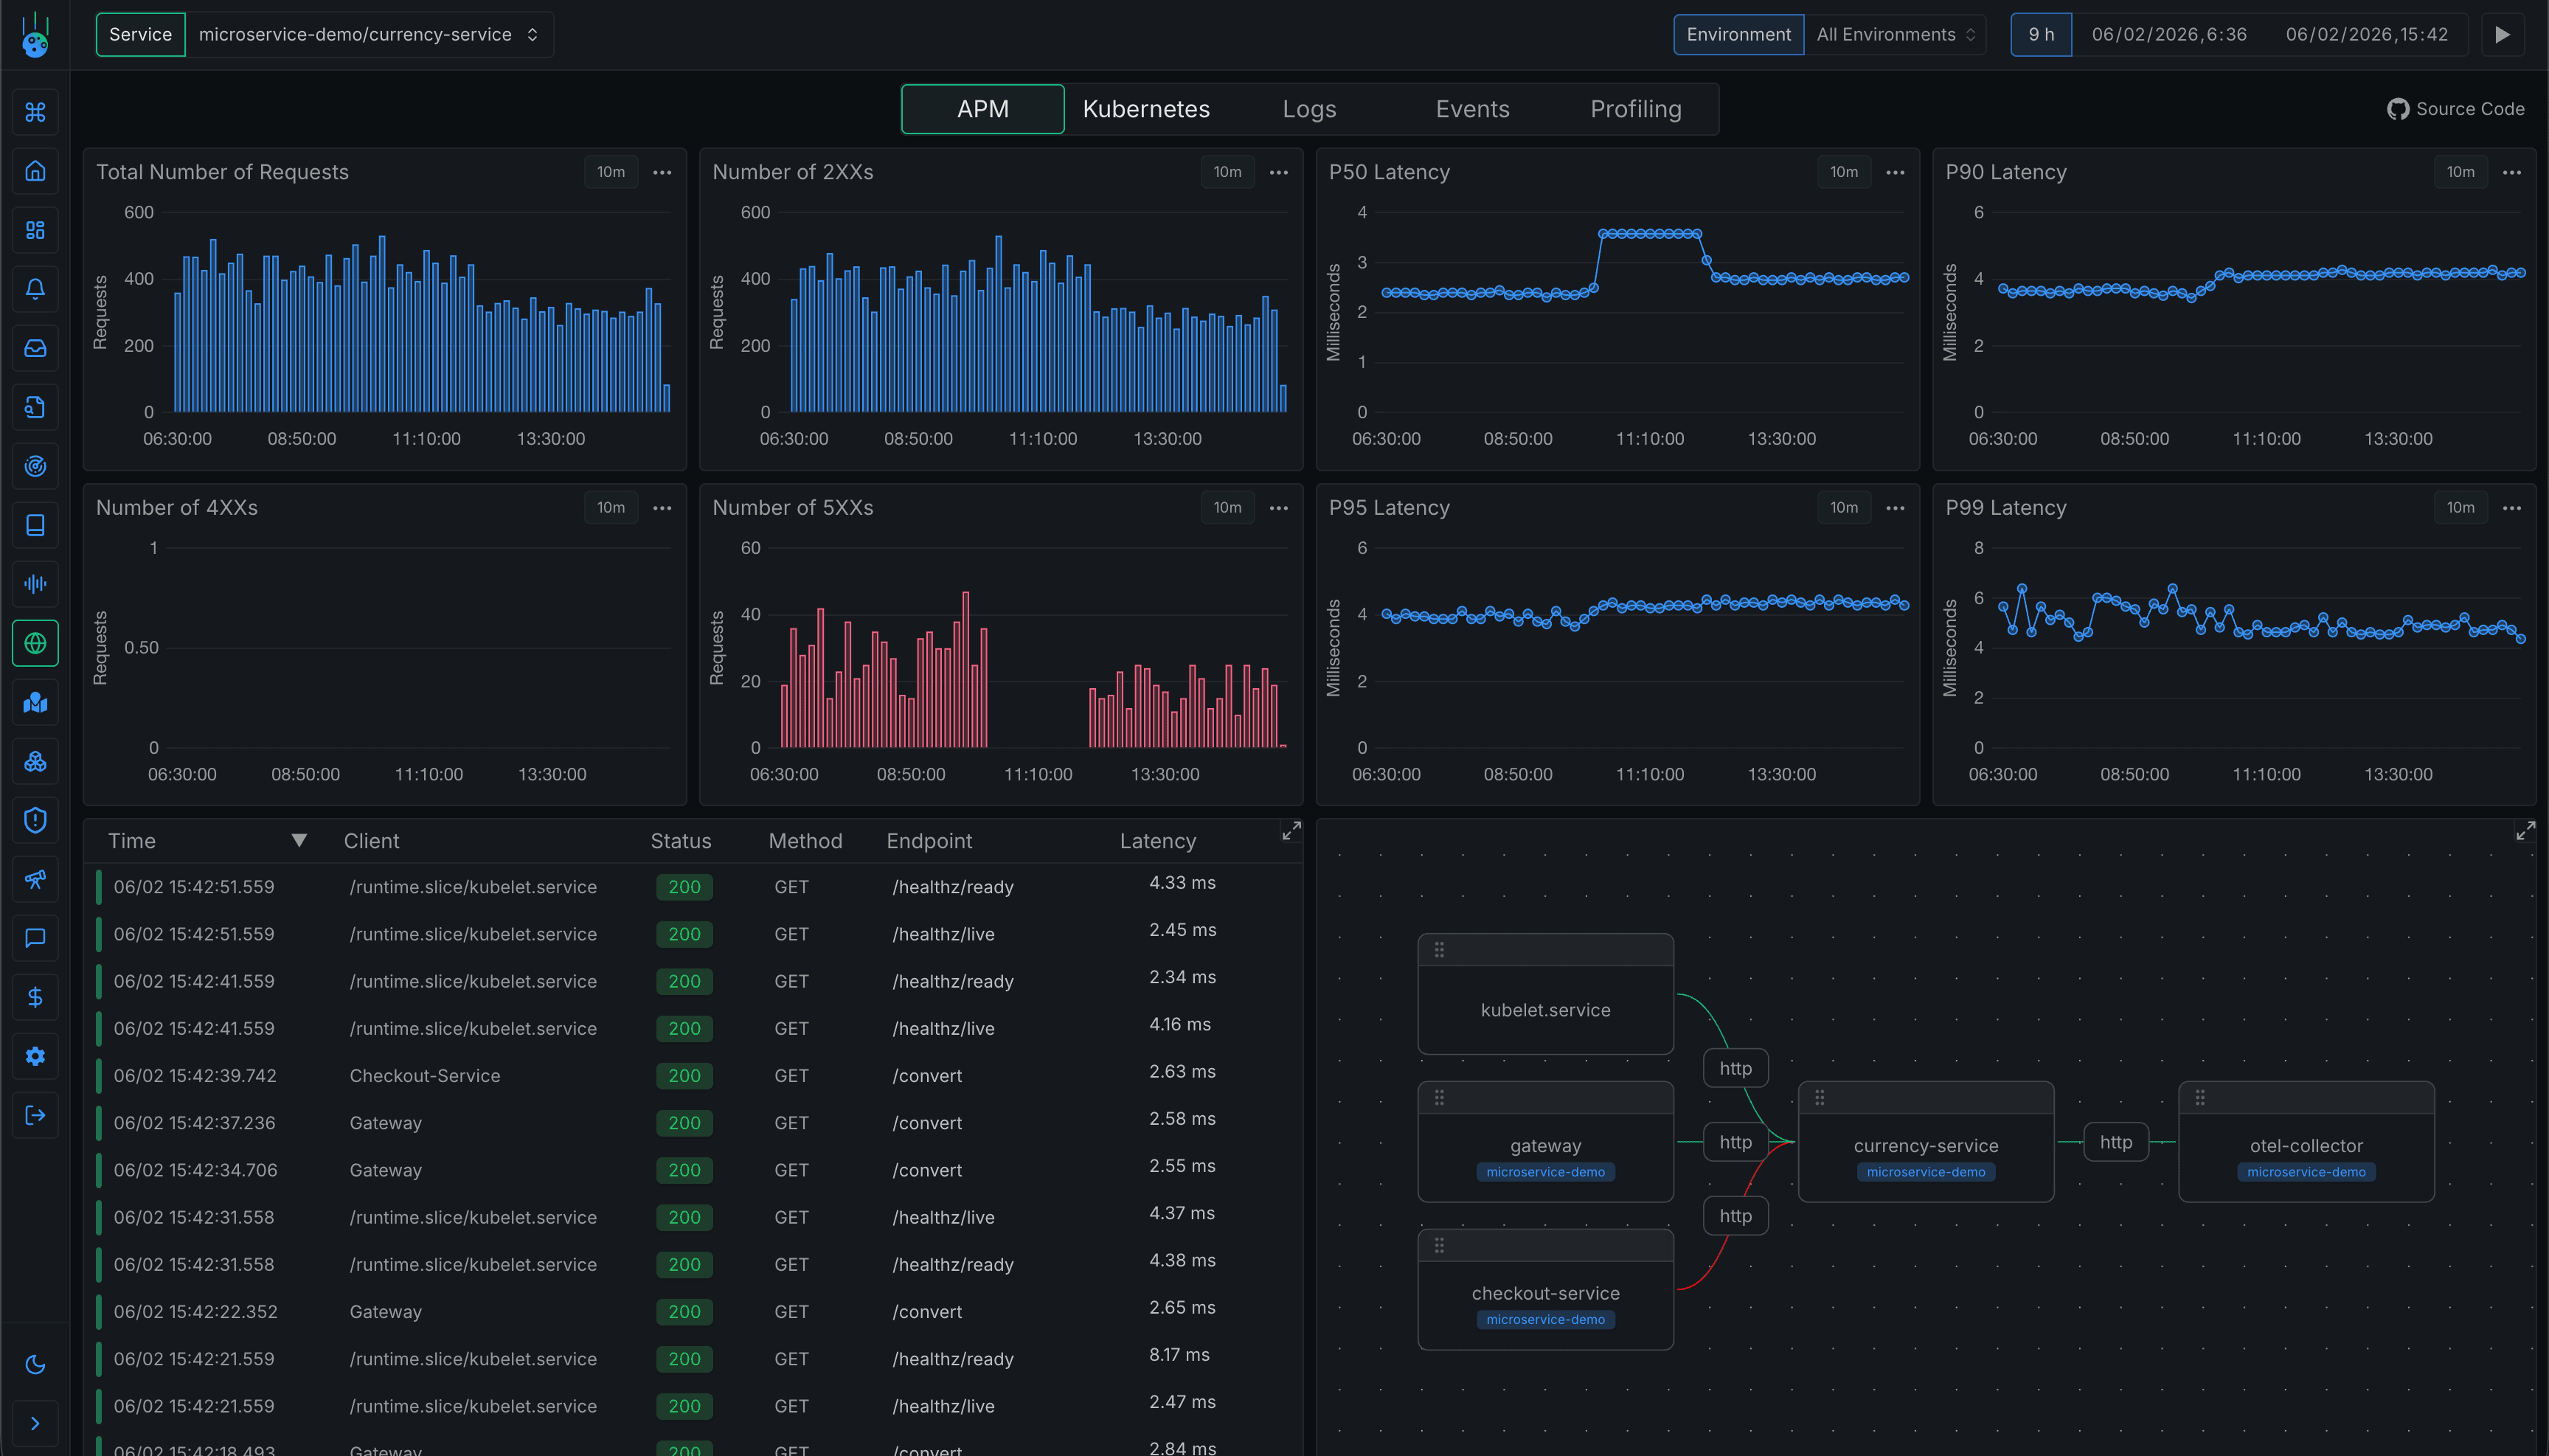Open the settings gear in the sidebar
The width and height of the screenshot is (2549, 1456).
pyautogui.click(x=35, y=1055)
